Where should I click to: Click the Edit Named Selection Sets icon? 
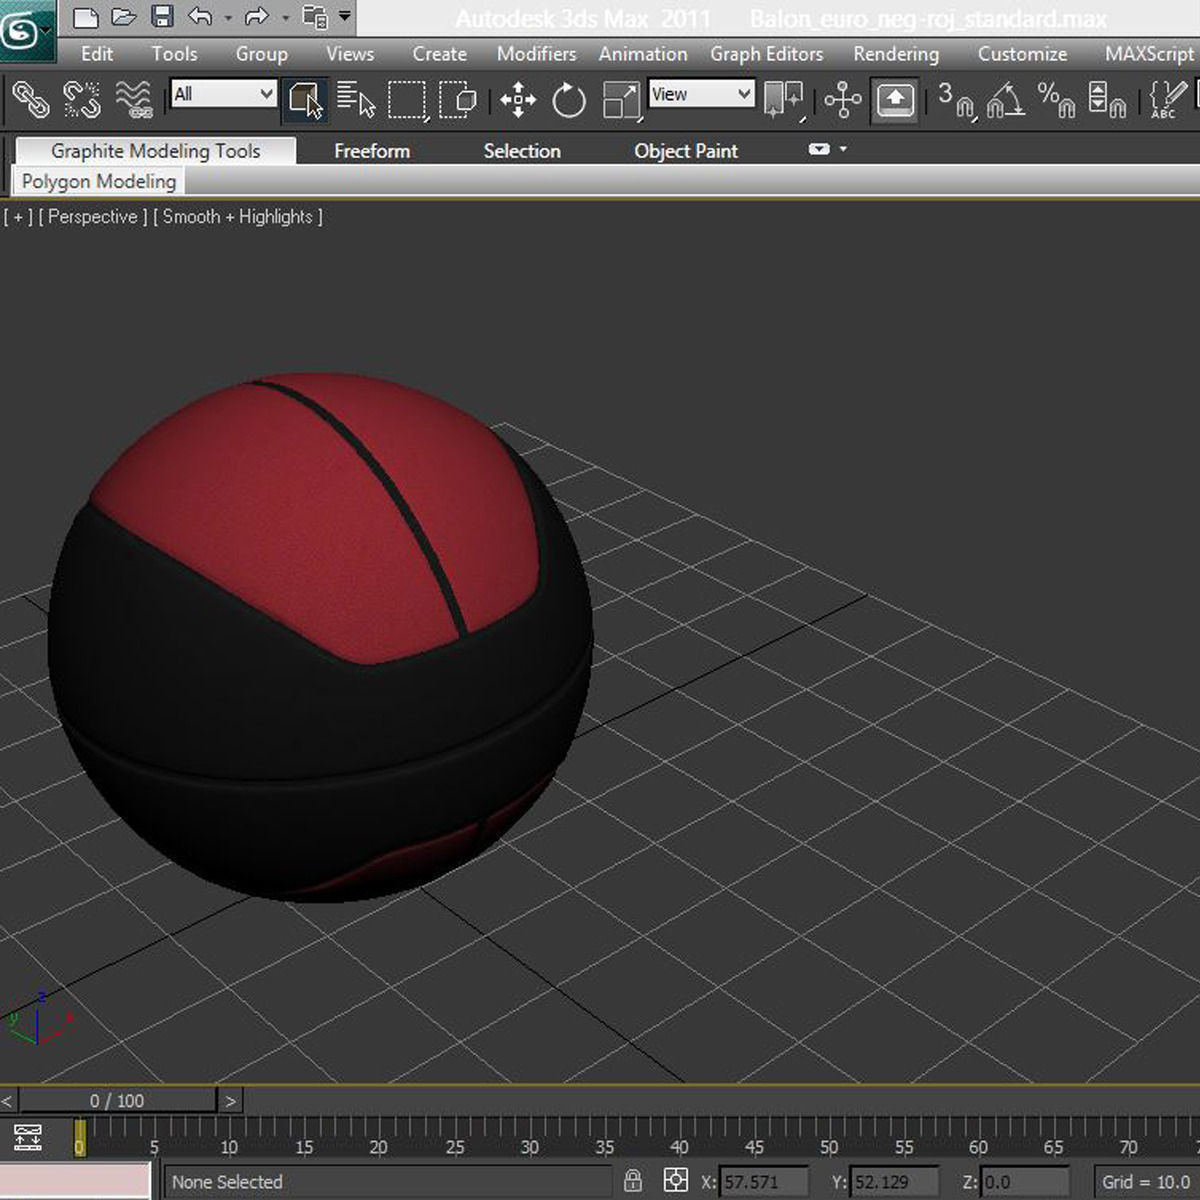click(x=1167, y=100)
